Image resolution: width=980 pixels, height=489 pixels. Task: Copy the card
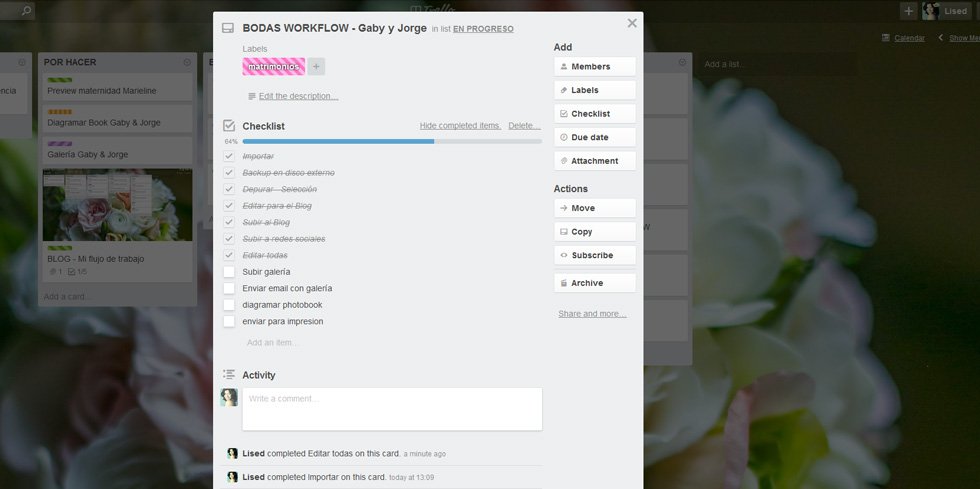[594, 232]
